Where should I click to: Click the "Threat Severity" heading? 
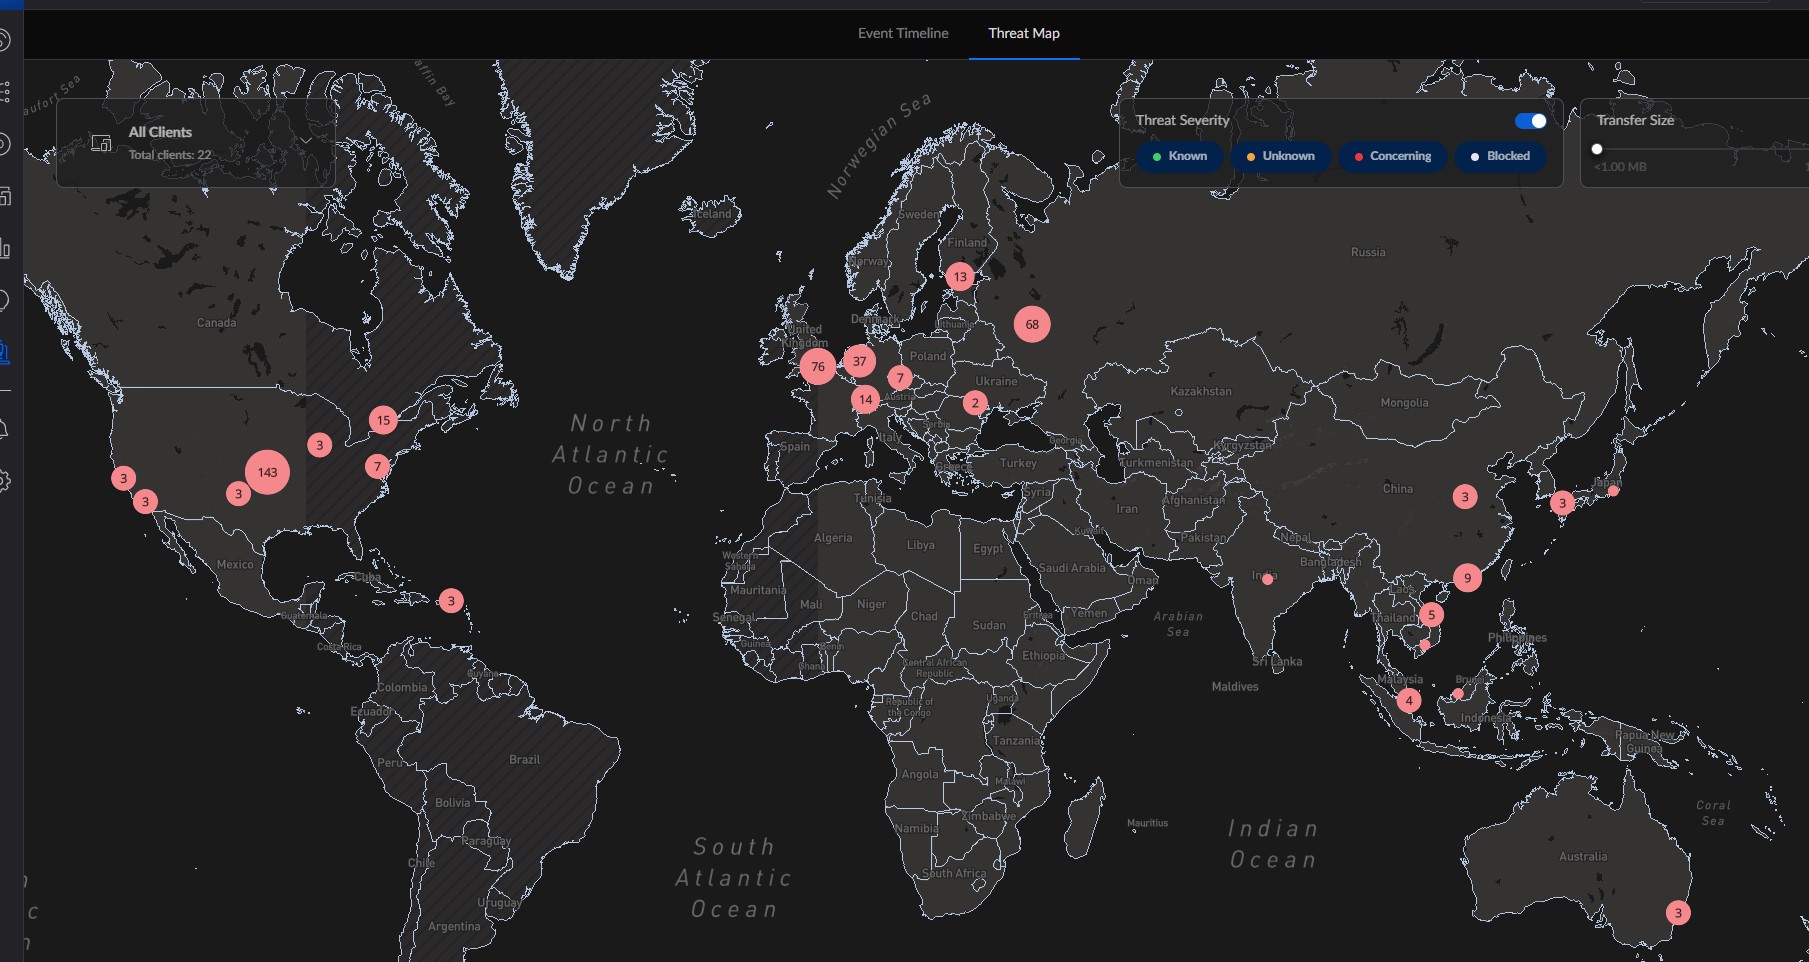pyautogui.click(x=1183, y=120)
